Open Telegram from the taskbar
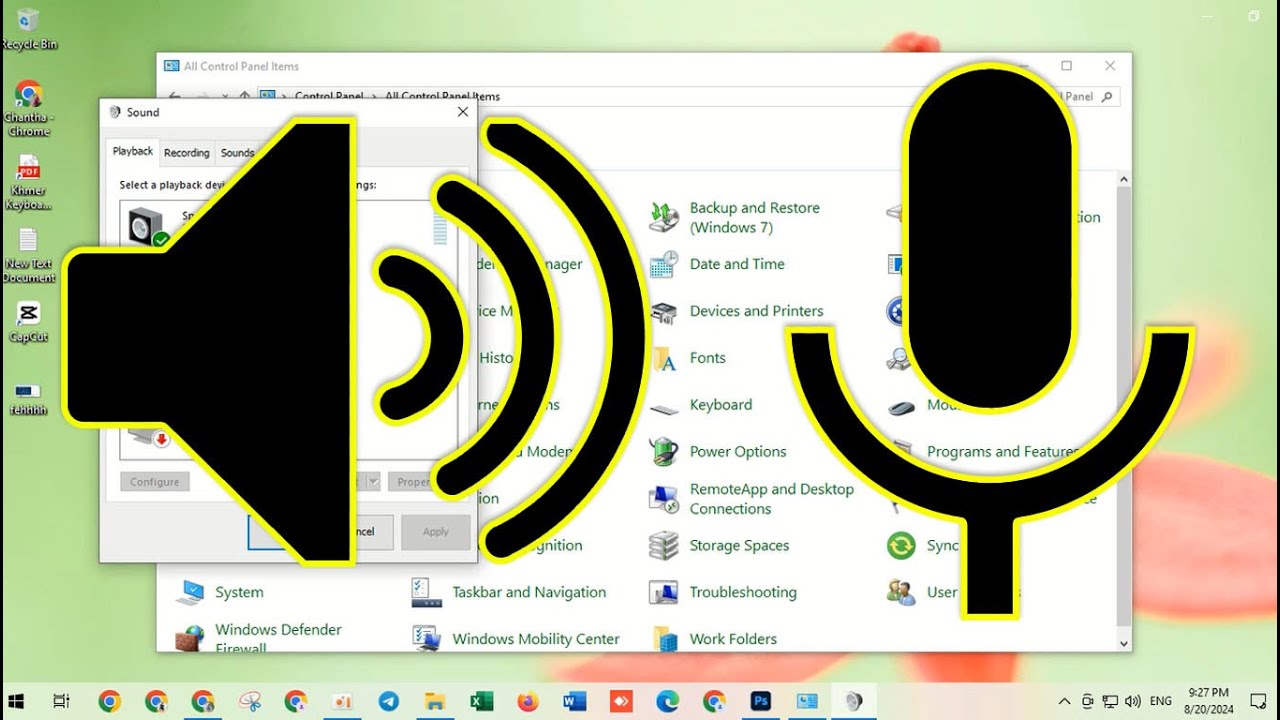The height and width of the screenshot is (720, 1280). click(x=389, y=702)
